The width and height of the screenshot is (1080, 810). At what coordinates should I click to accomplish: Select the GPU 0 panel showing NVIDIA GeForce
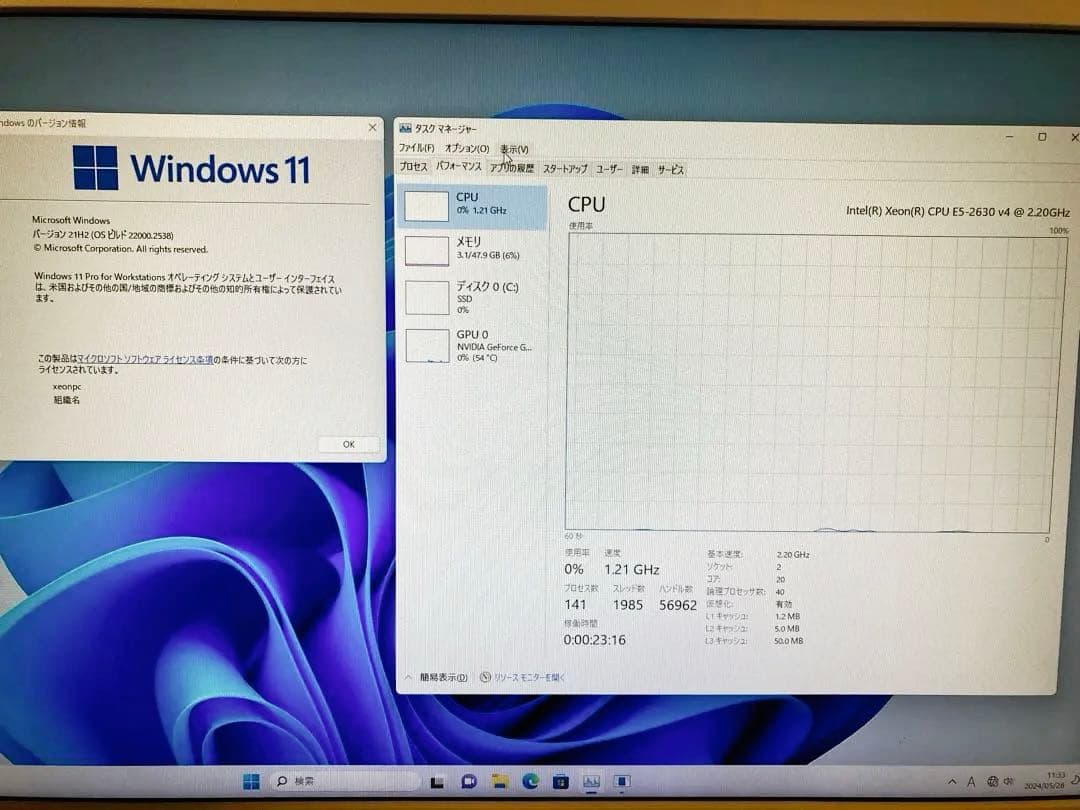click(x=470, y=345)
